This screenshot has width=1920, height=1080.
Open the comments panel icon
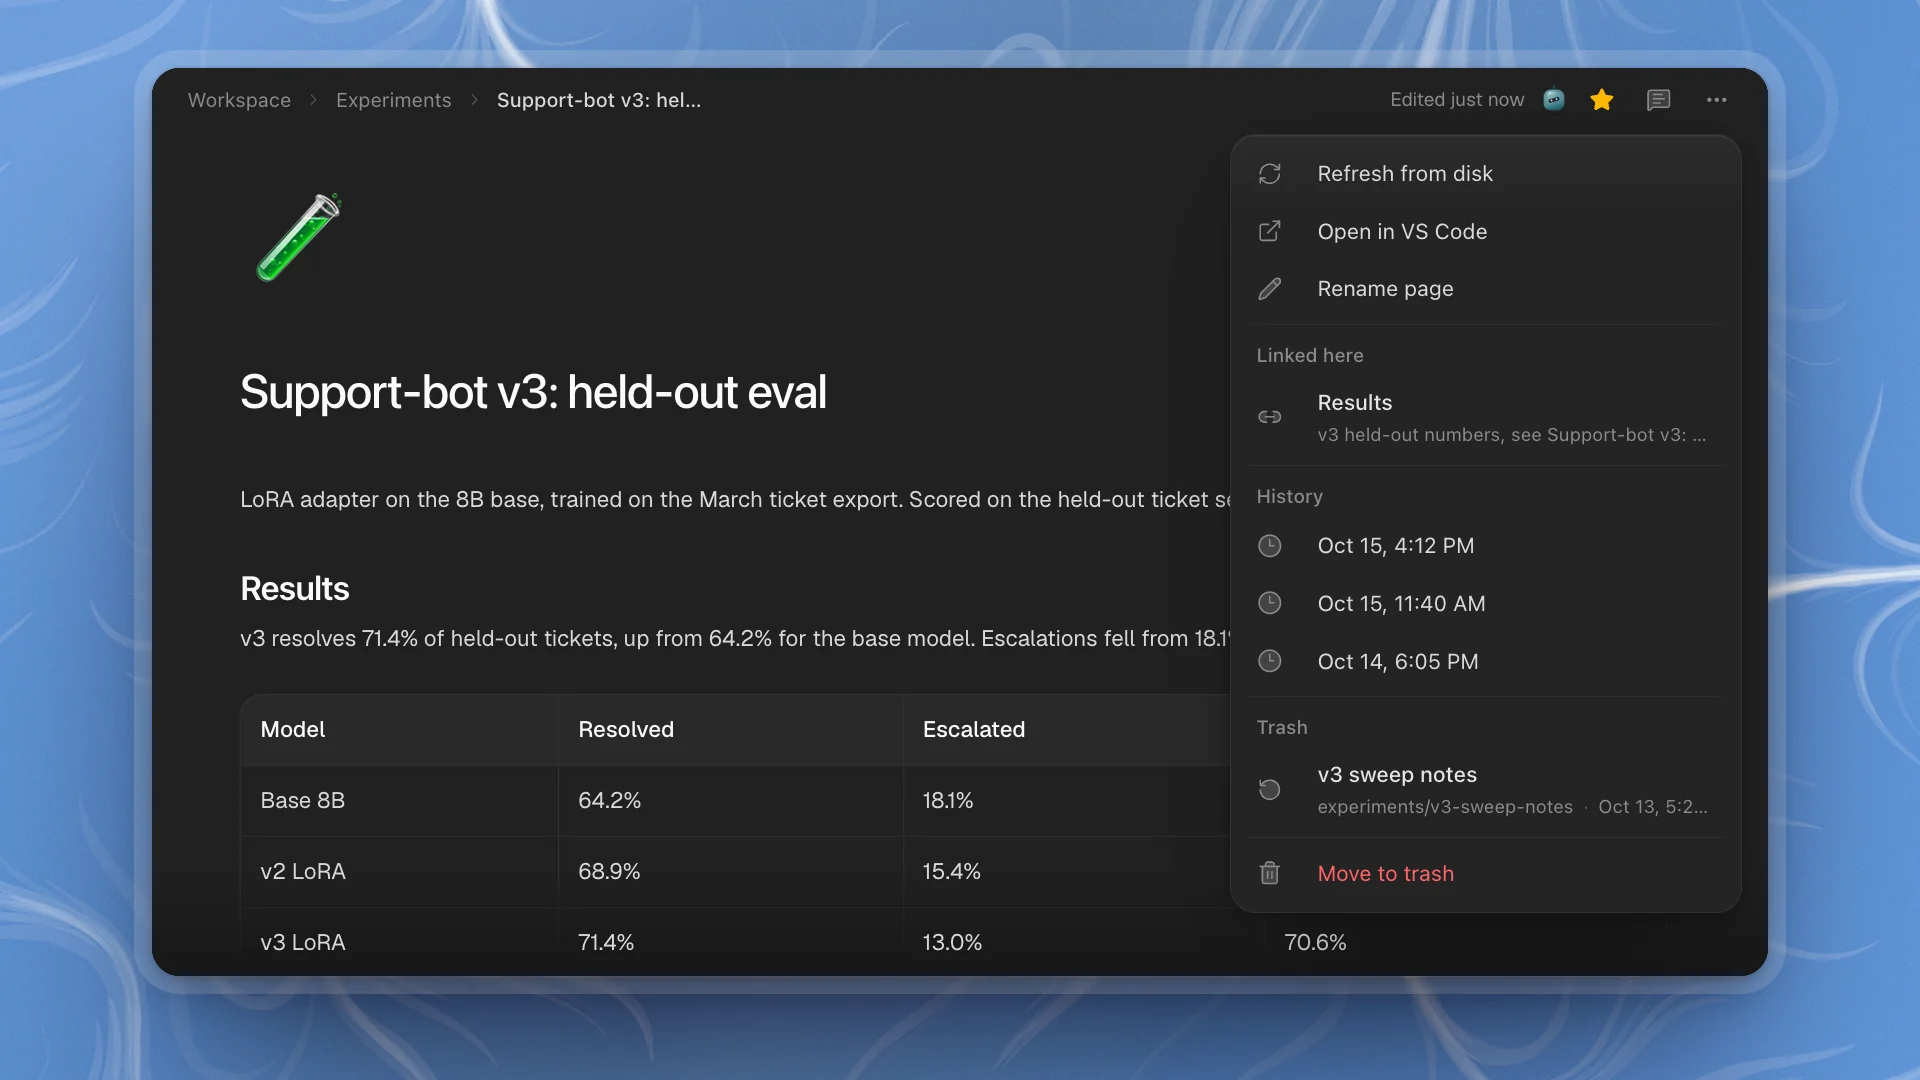coord(1658,100)
